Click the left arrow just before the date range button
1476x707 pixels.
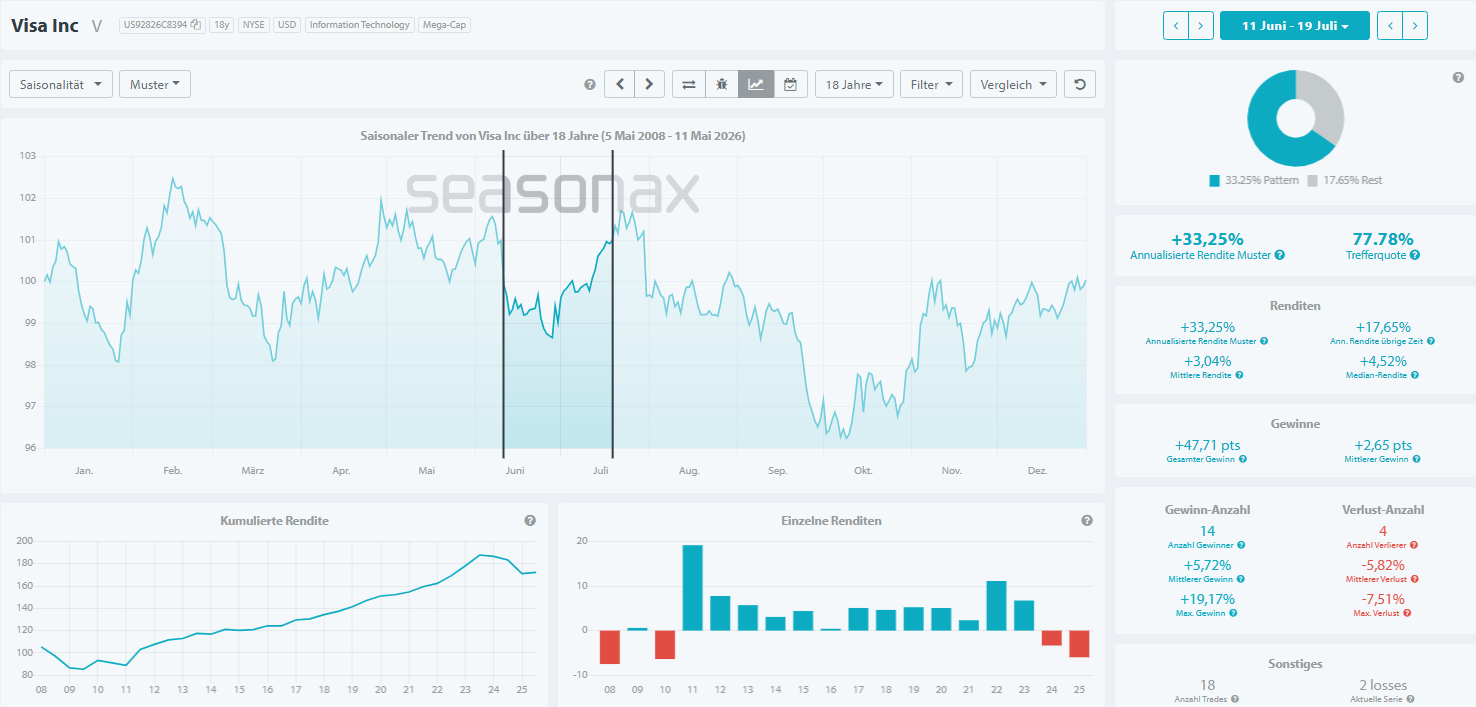coord(1176,26)
